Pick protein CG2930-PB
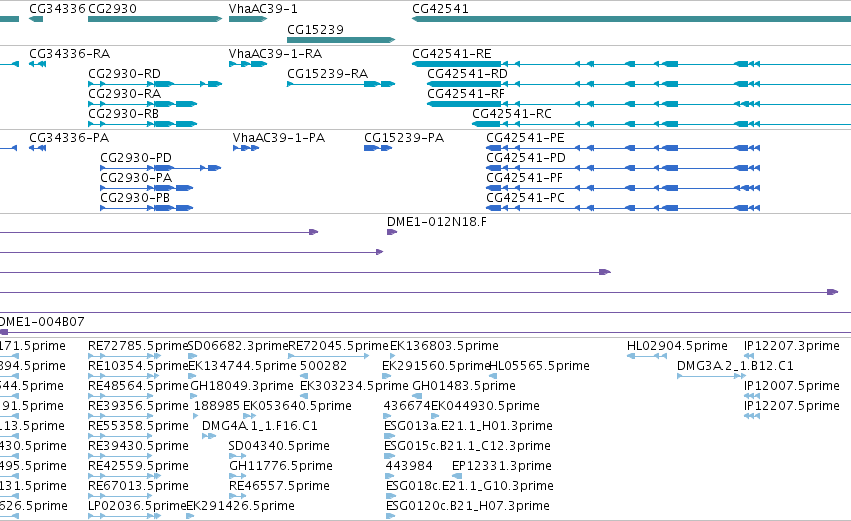Viewport: 851px width, 521px height. click(x=135, y=198)
